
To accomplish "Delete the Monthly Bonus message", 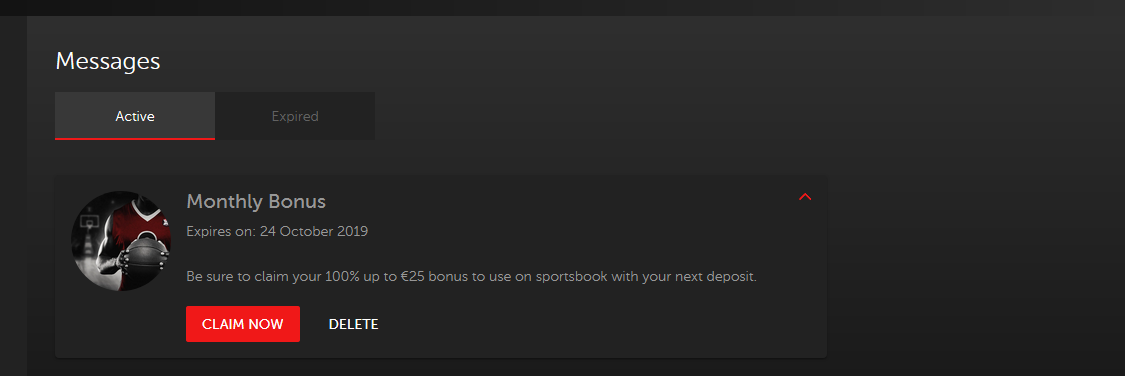I will (x=353, y=324).
